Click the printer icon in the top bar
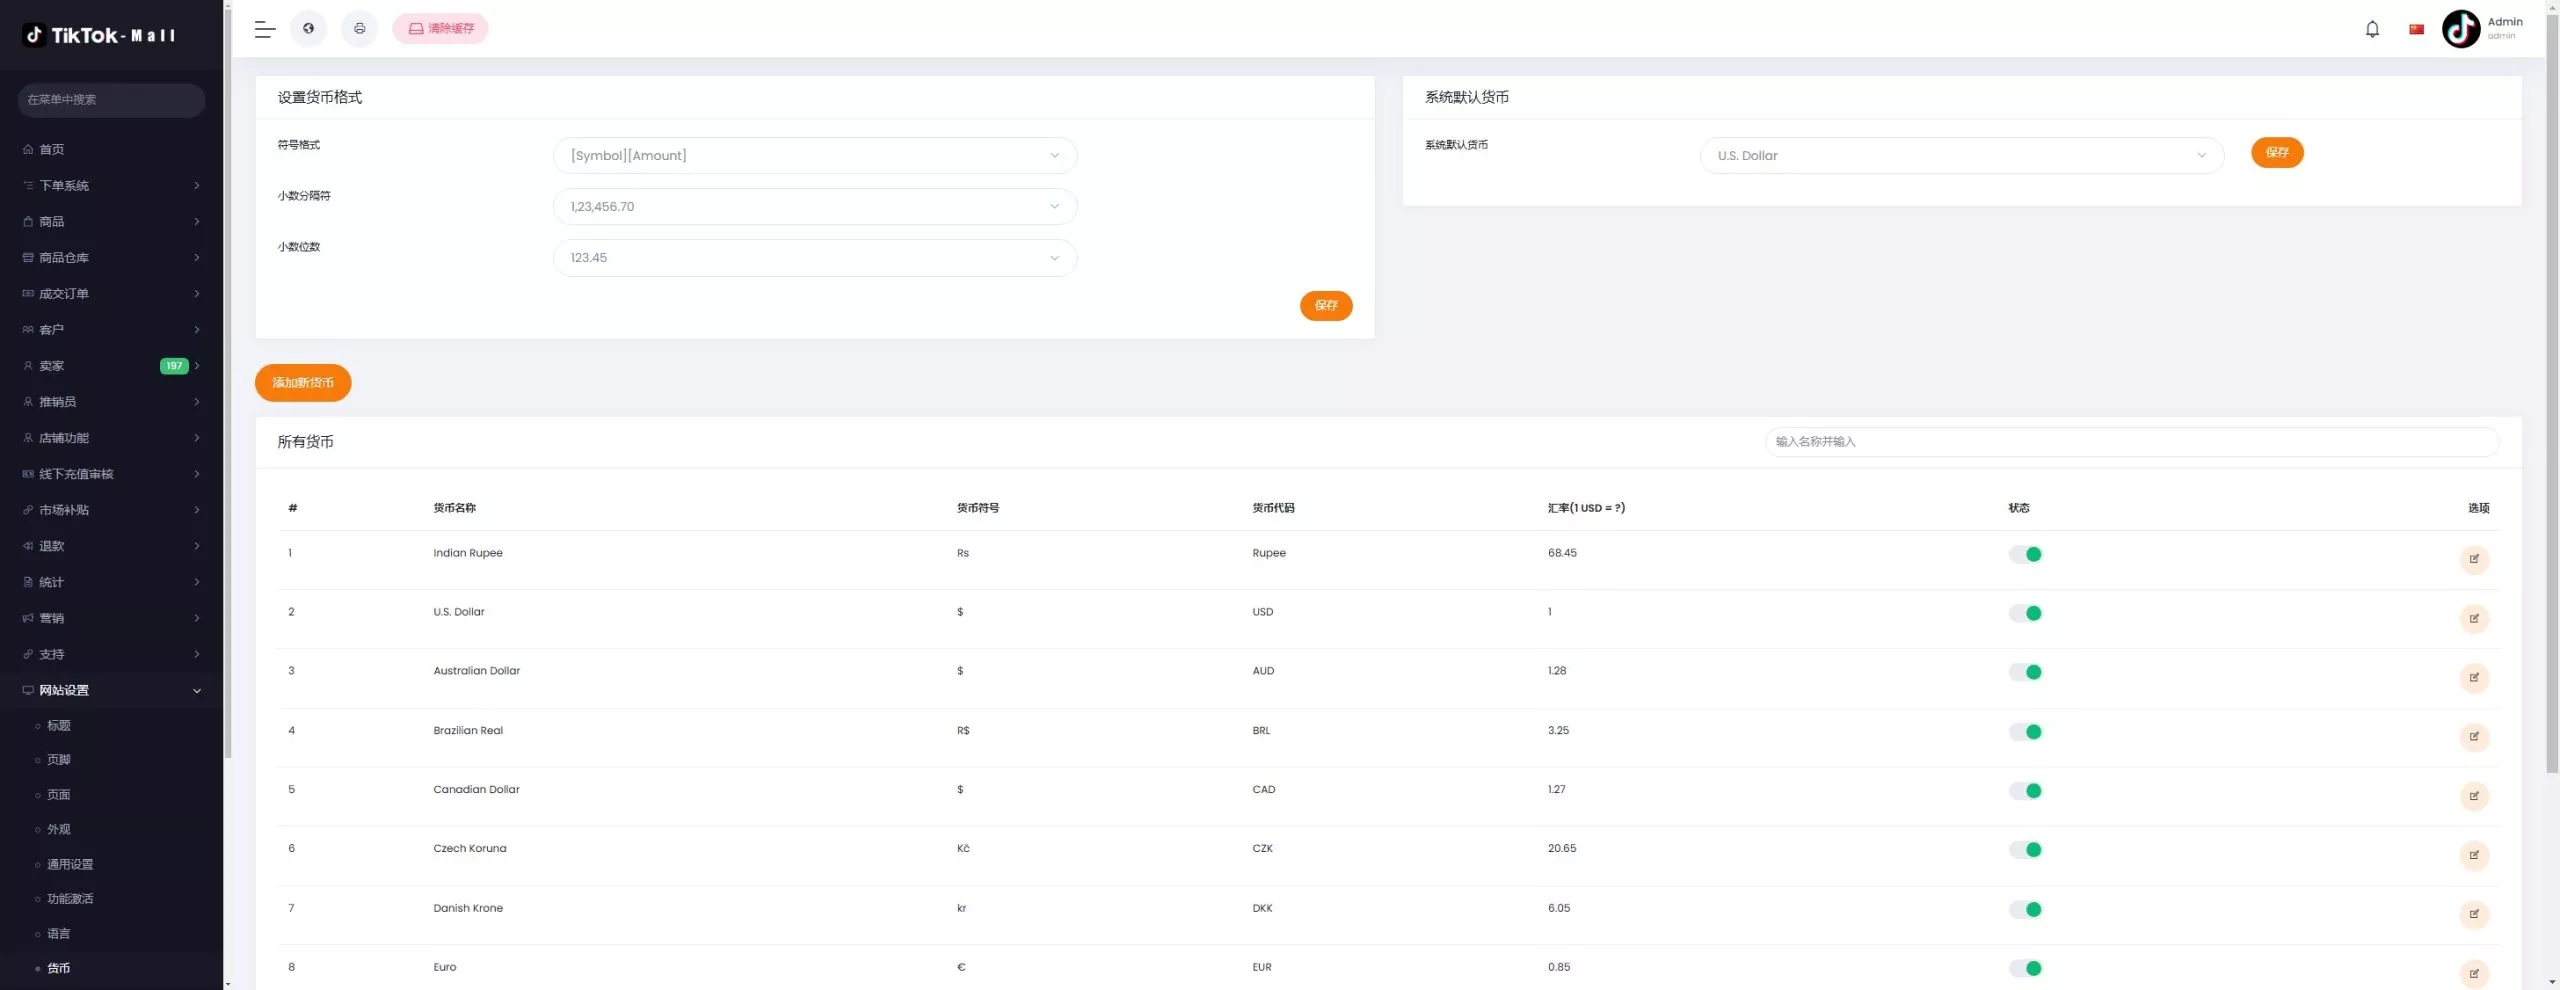The width and height of the screenshot is (2560, 990). pyautogui.click(x=359, y=29)
